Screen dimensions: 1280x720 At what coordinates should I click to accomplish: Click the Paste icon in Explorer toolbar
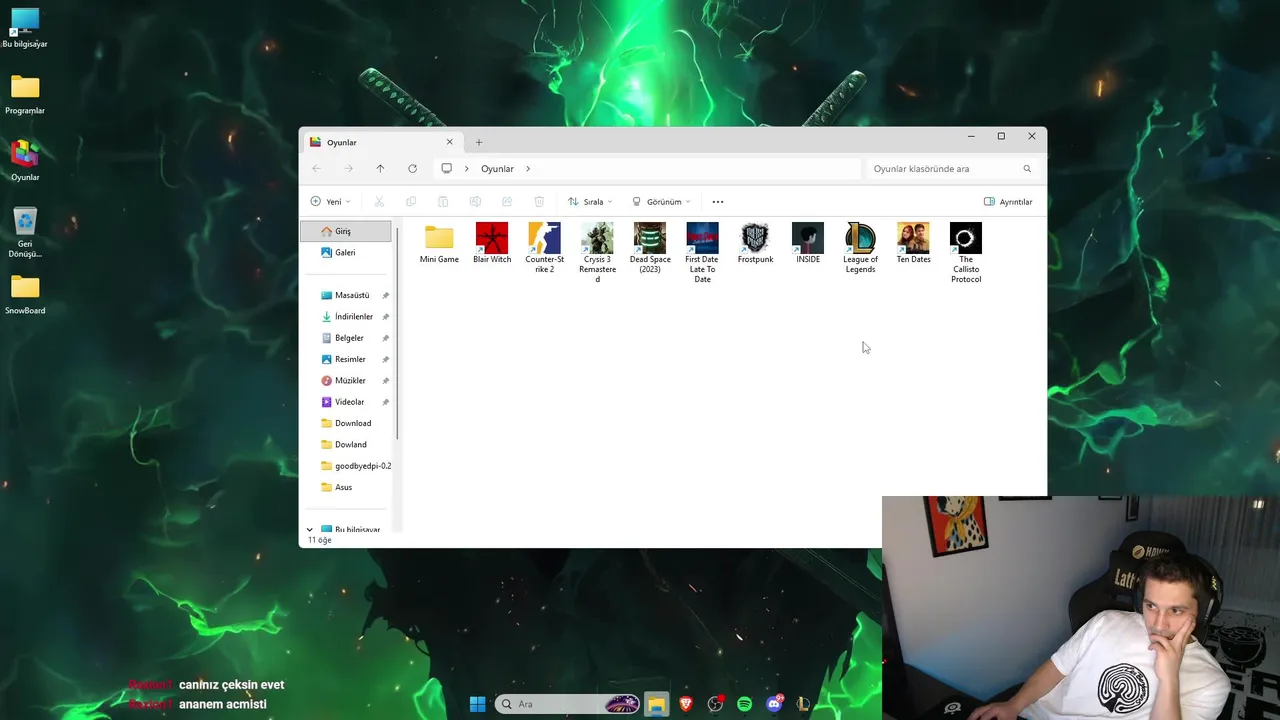click(x=443, y=201)
